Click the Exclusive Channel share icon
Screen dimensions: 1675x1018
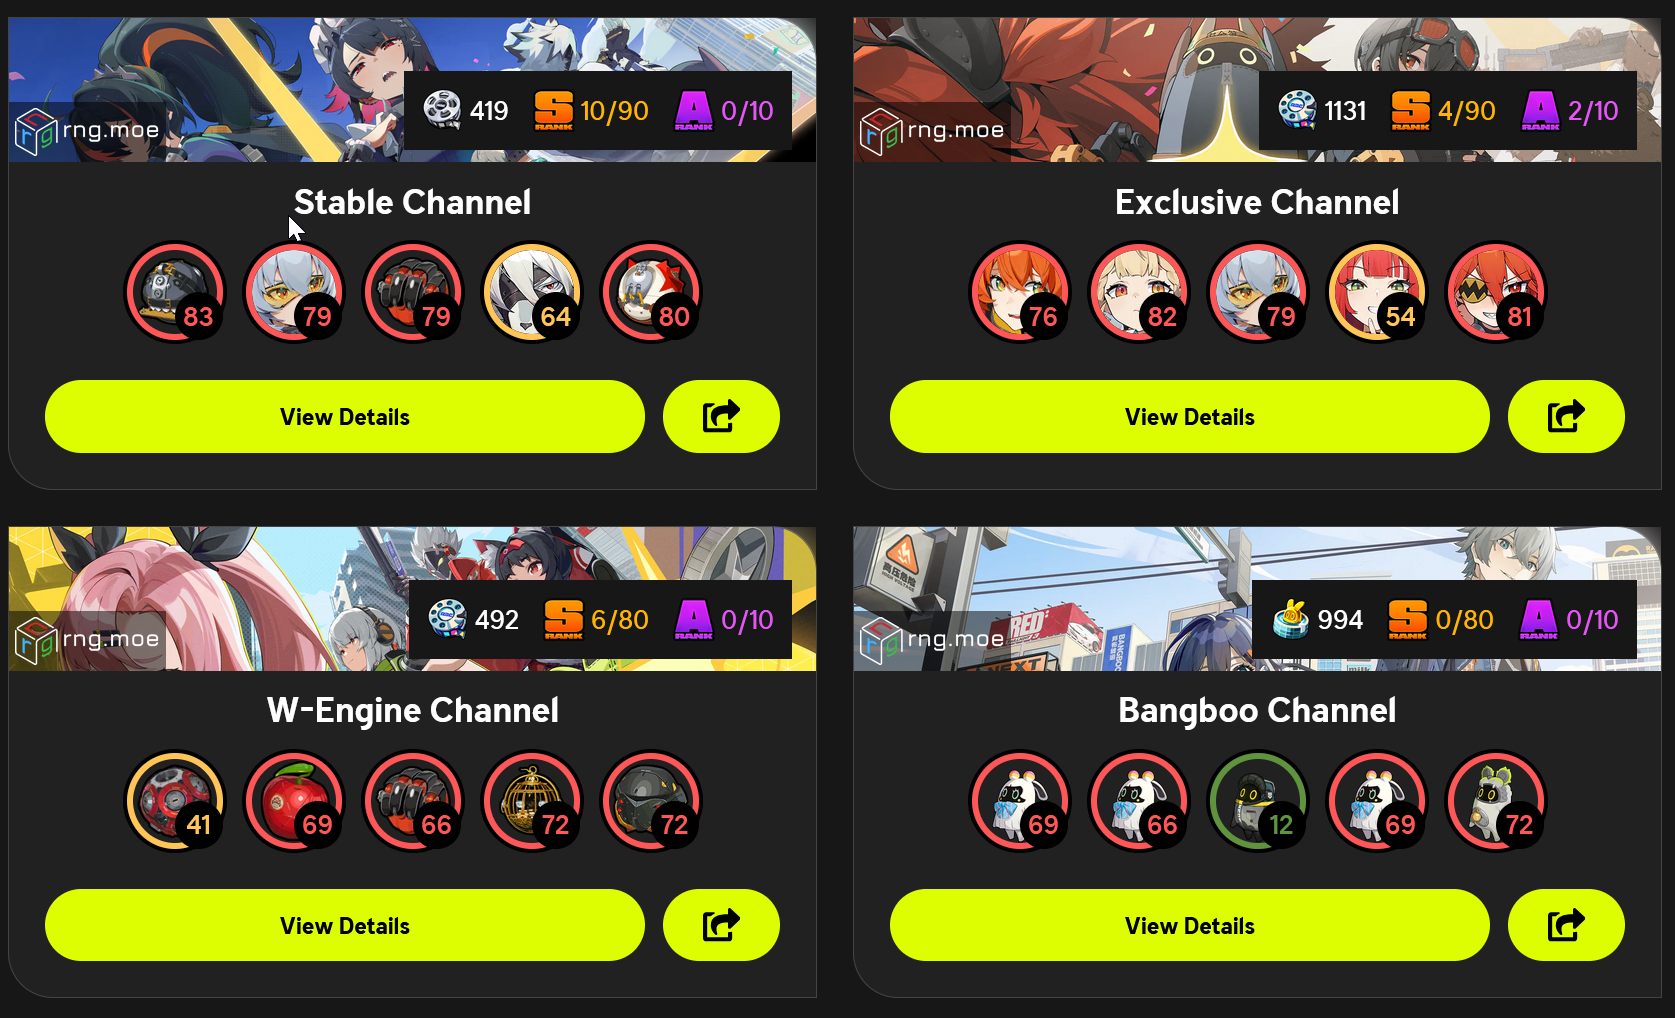[1566, 416]
